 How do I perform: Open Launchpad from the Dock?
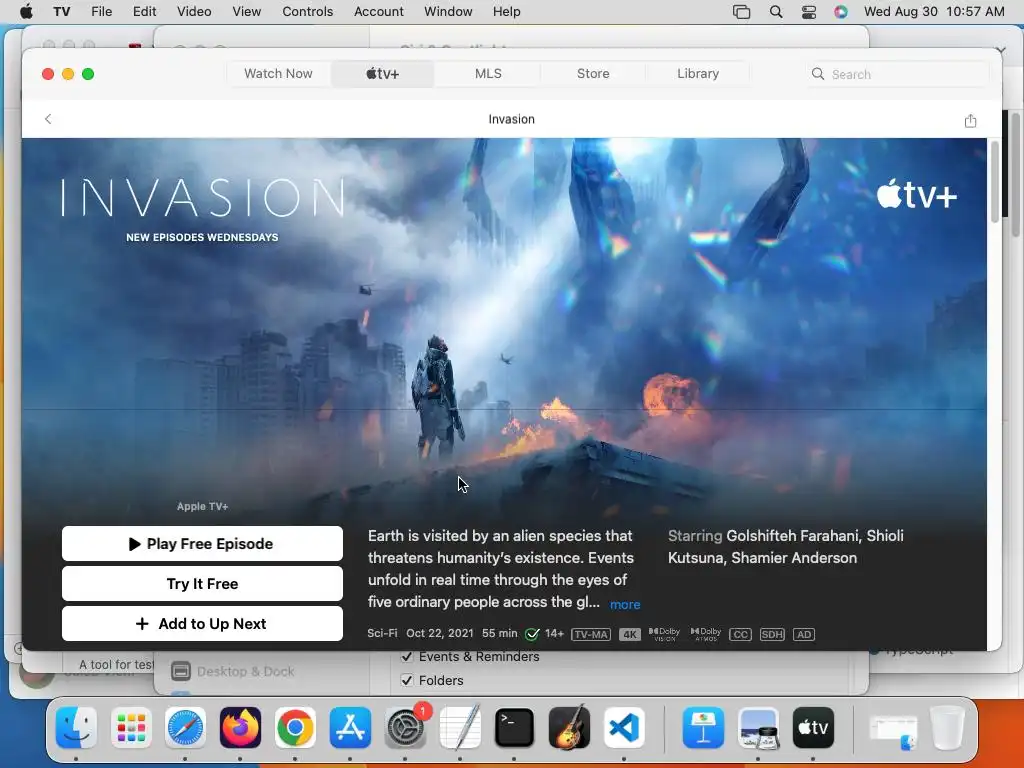click(131, 727)
